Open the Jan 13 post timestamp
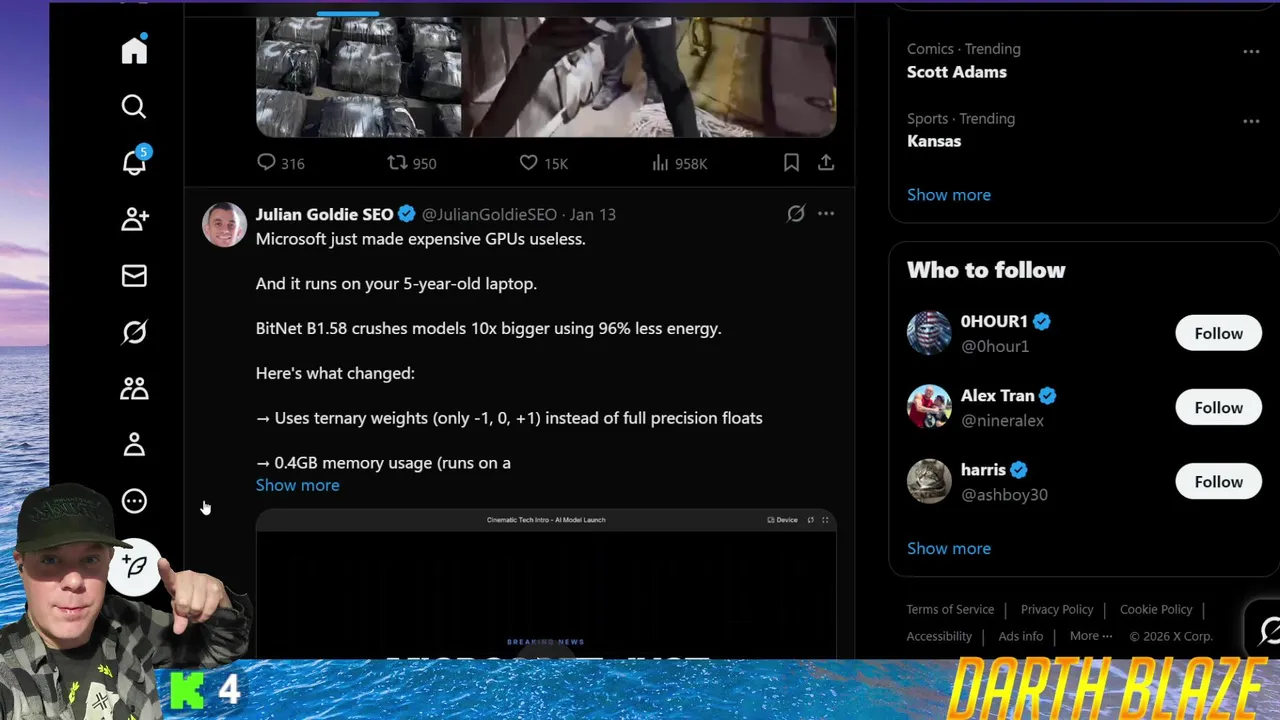The height and width of the screenshot is (720, 1280). pos(593,214)
